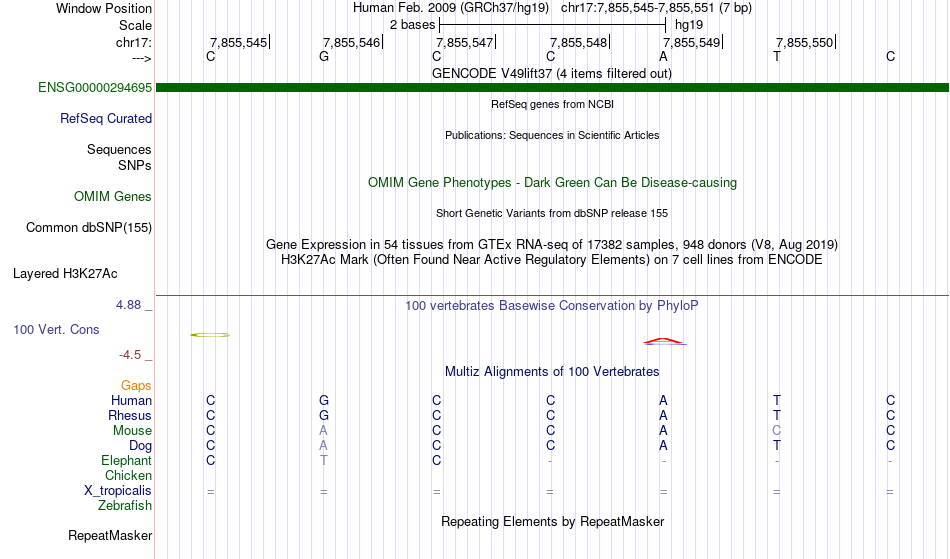Click the Human row G base
This screenshot has width=950, height=559.
(x=324, y=401)
